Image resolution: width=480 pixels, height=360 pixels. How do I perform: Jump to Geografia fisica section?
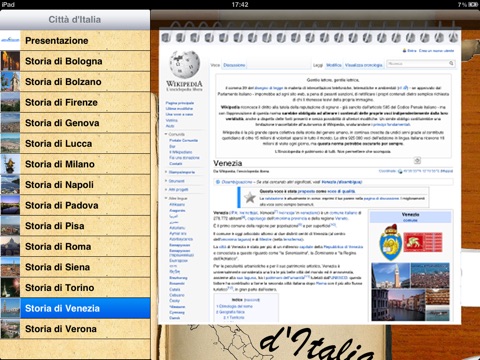[230, 312]
